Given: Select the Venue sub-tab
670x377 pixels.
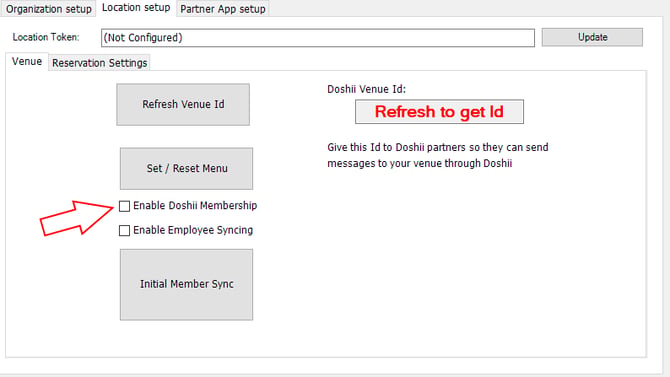Looking at the screenshot, I should pyautogui.click(x=27, y=62).
